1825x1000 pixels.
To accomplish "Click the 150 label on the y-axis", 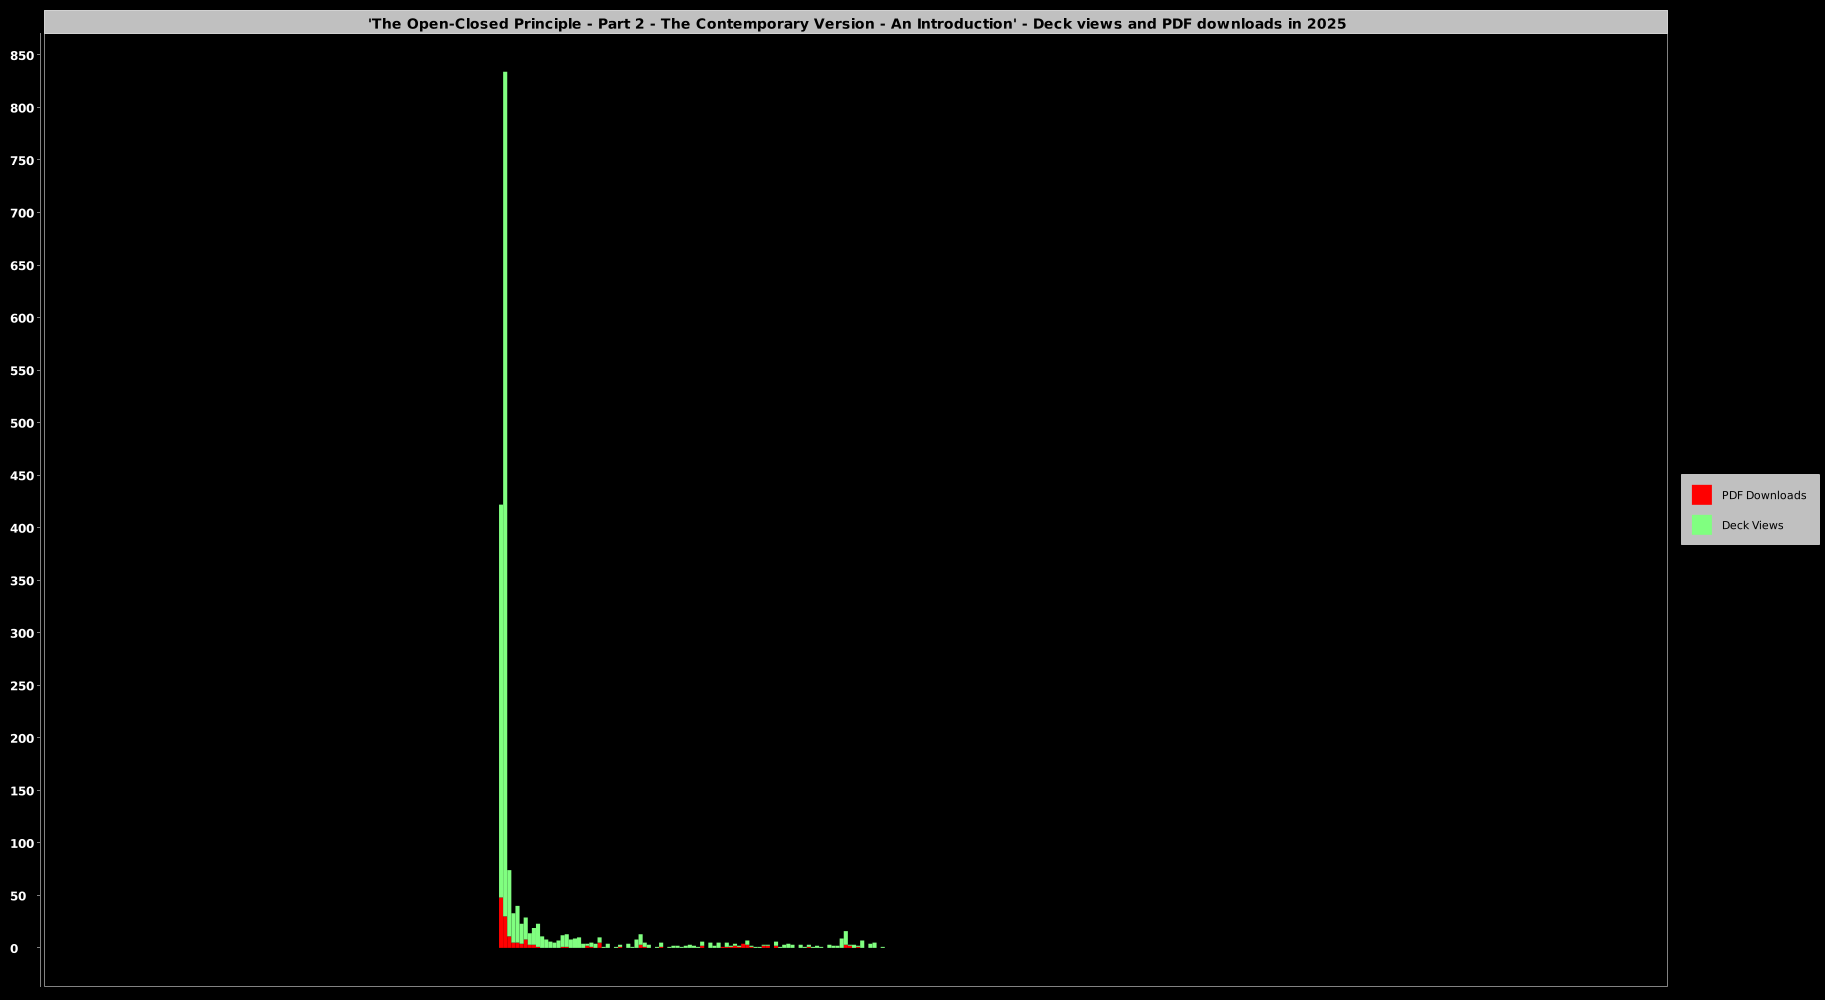I will click(22, 791).
